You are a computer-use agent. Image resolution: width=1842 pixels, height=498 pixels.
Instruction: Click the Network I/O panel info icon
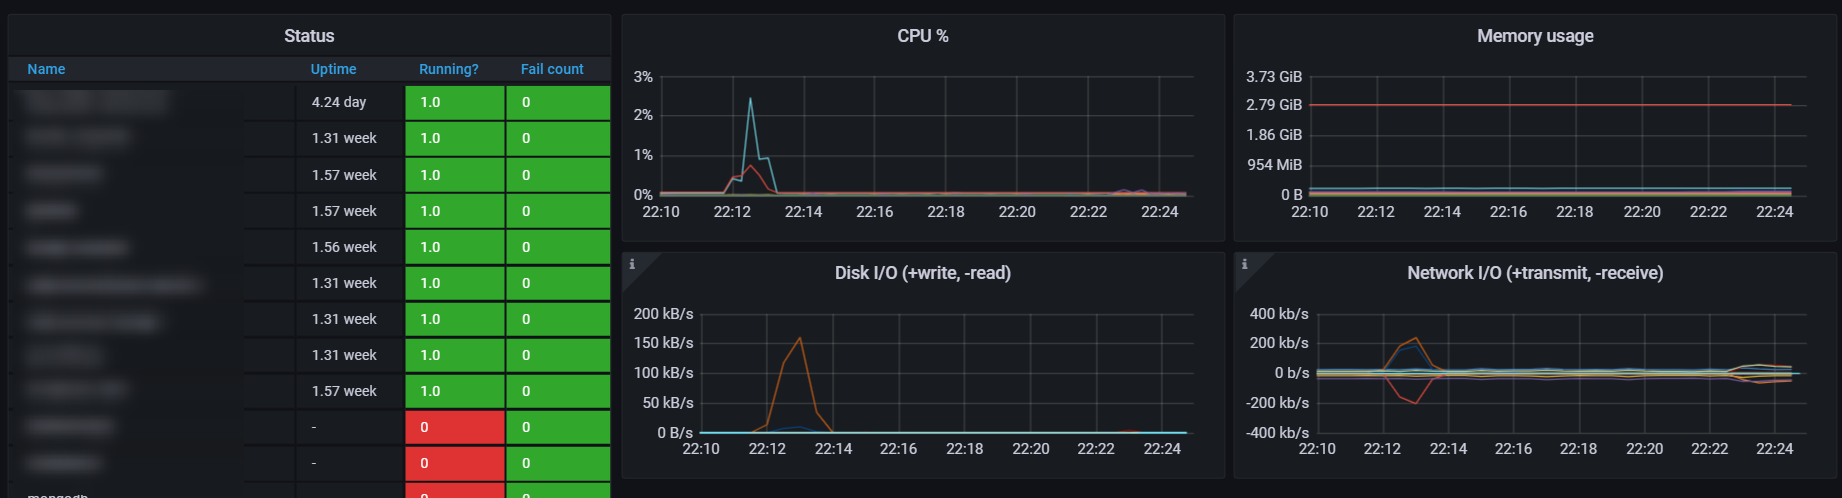(1244, 264)
